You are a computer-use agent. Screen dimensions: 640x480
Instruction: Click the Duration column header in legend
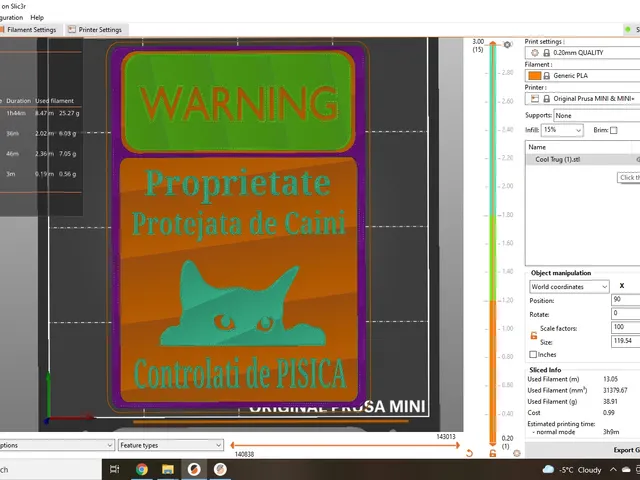tap(18, 100)
